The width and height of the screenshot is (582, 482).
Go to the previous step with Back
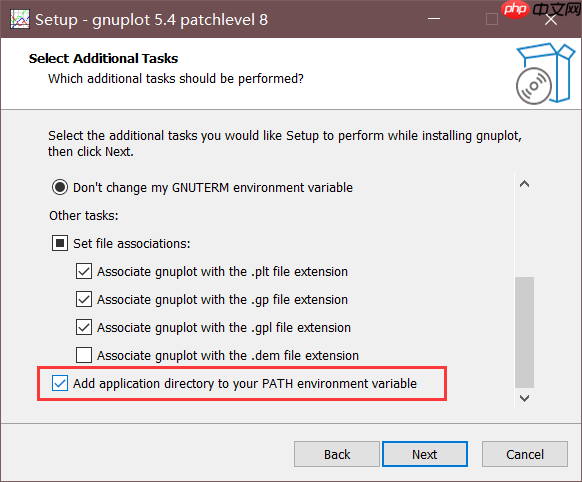[x=337, y=454]
